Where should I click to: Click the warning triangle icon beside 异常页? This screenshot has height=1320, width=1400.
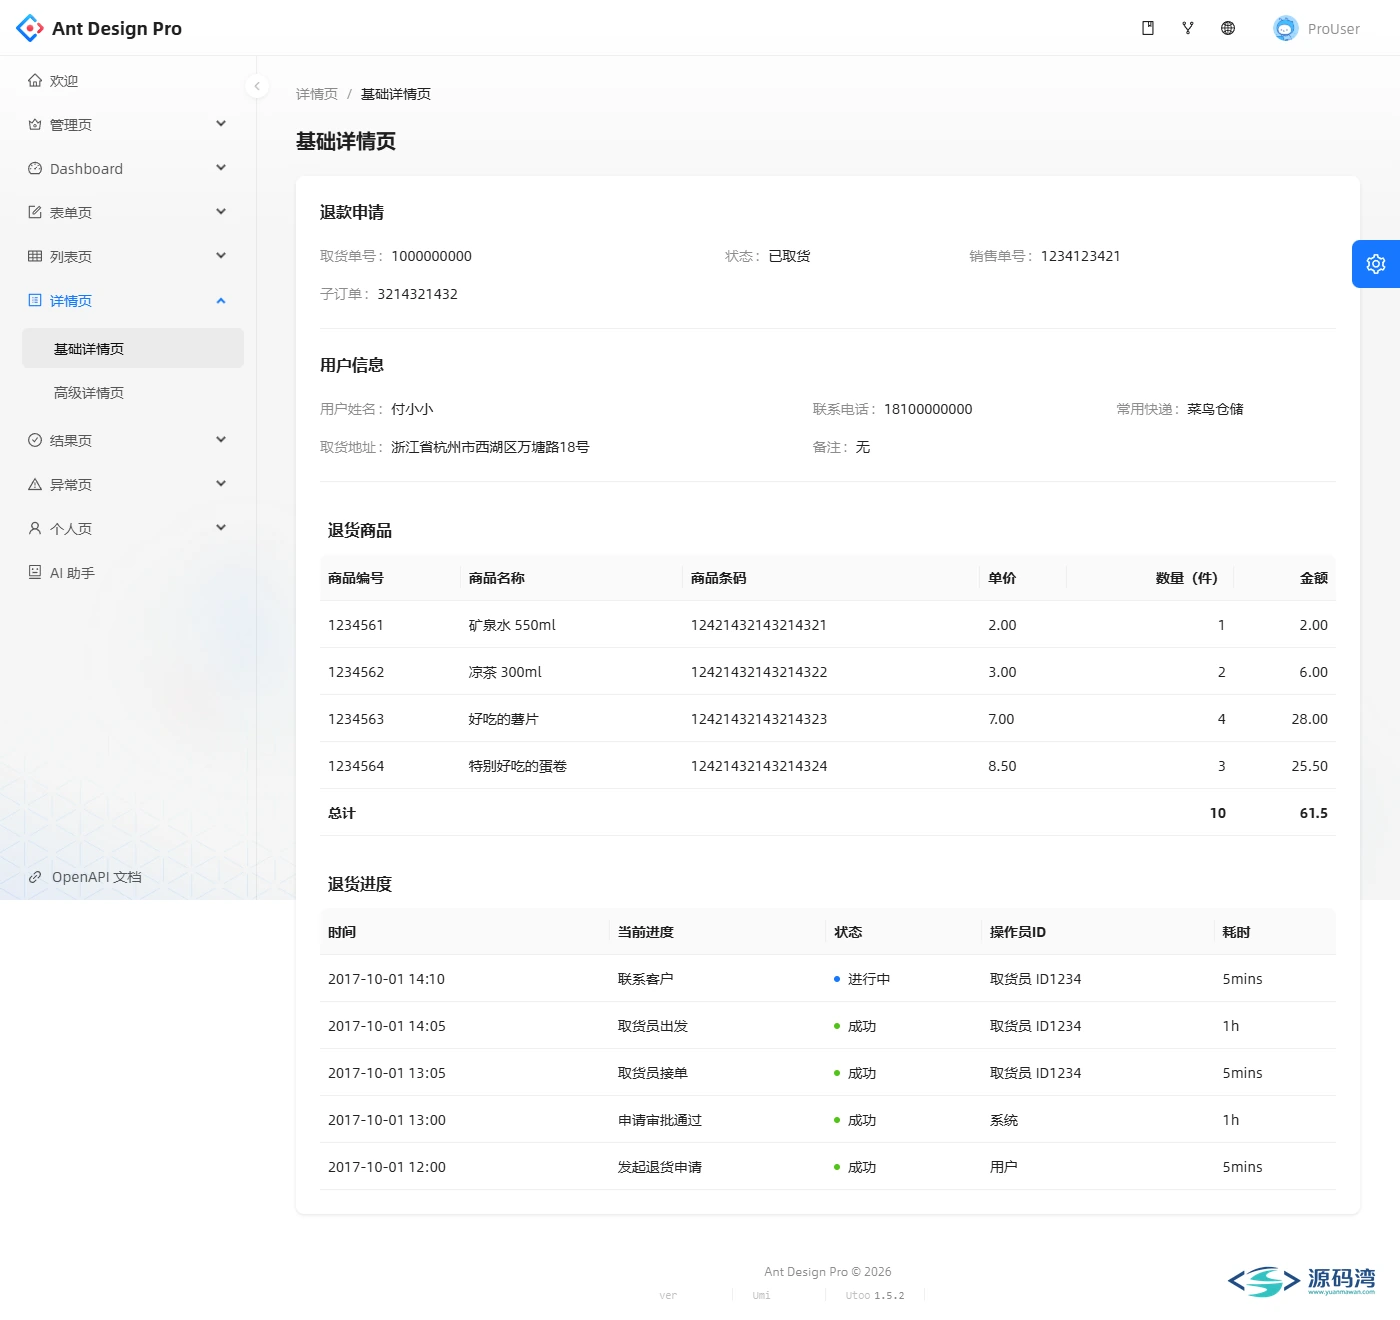tap(35, 485)
